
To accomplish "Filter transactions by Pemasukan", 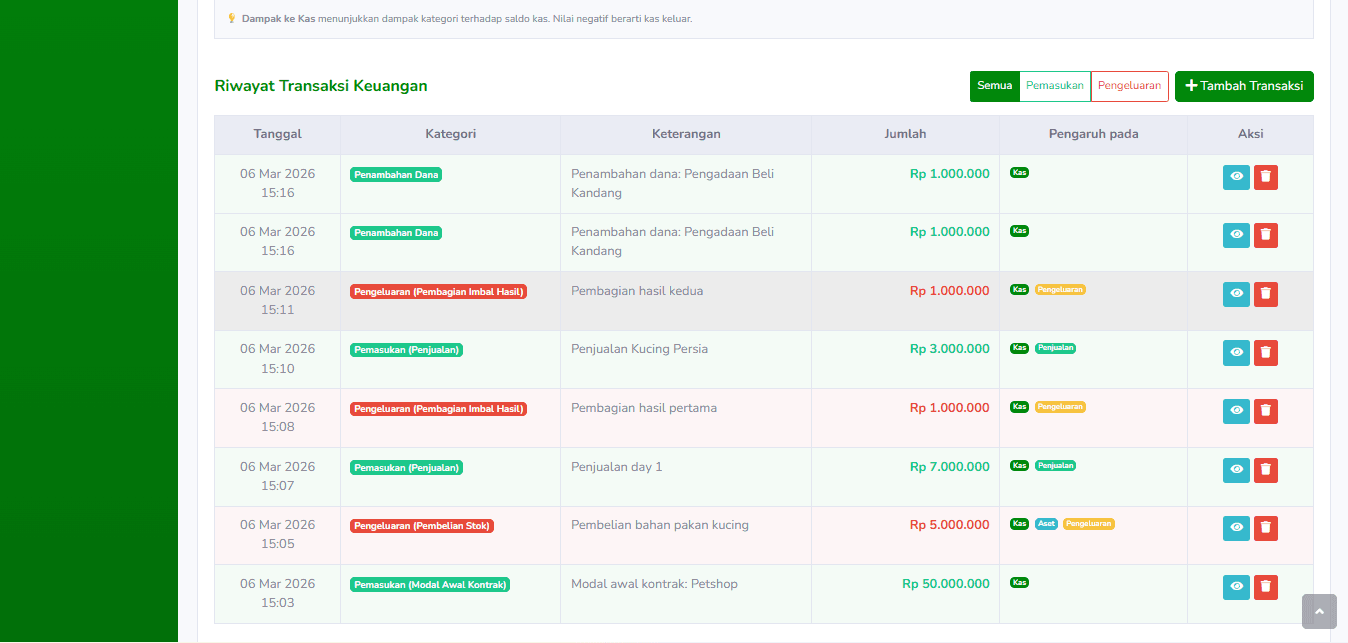I will point(1055,86).
